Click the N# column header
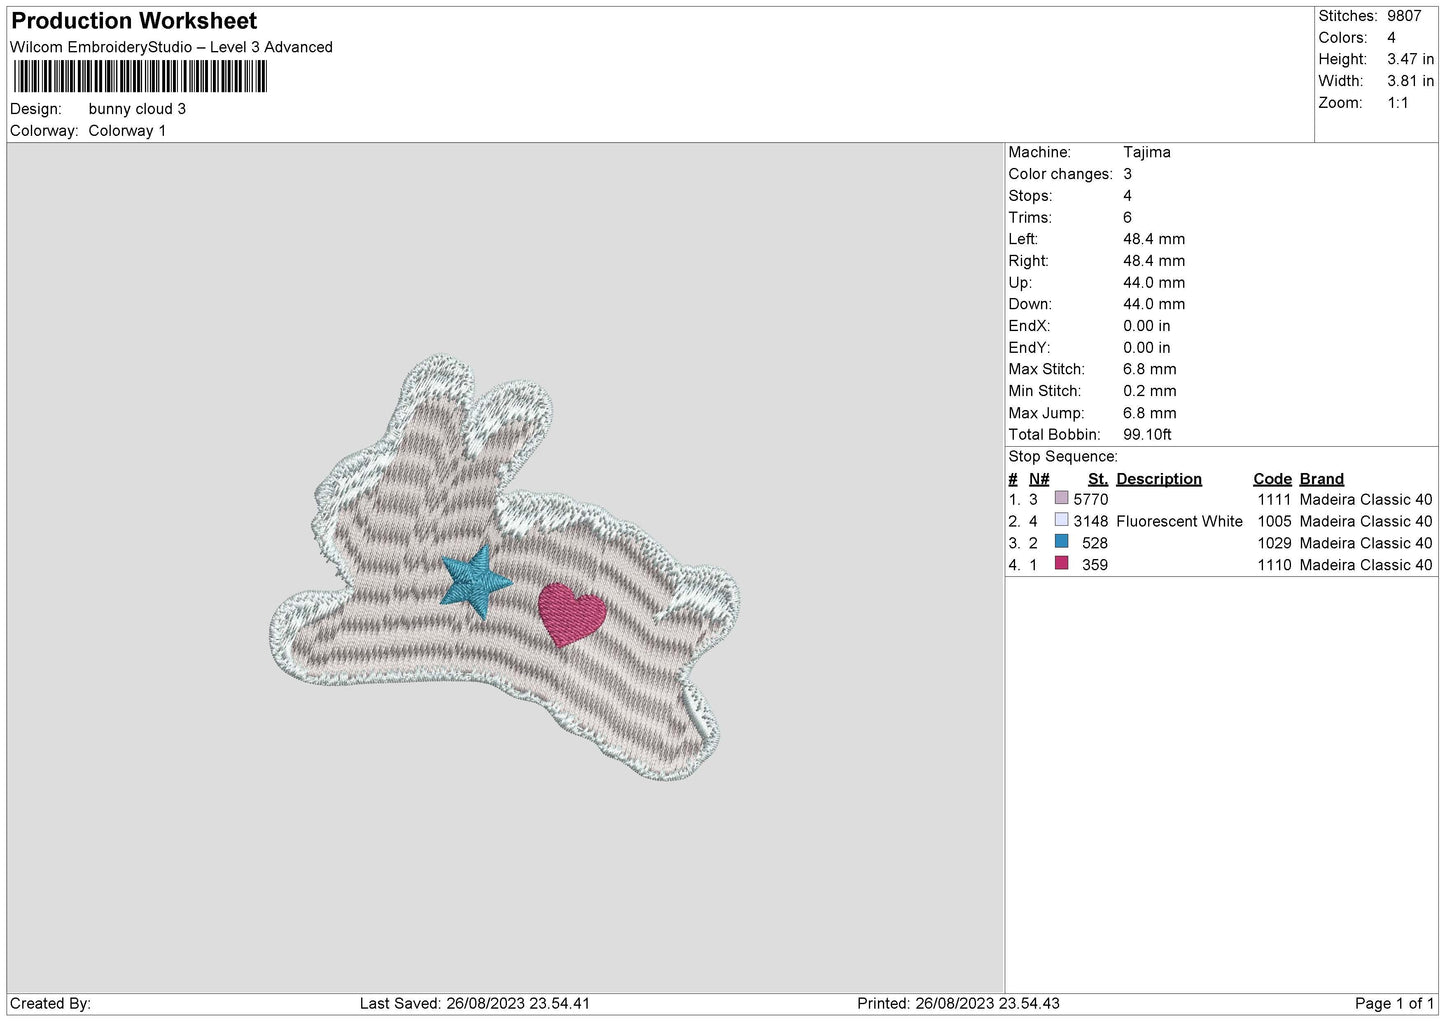 1039,479
